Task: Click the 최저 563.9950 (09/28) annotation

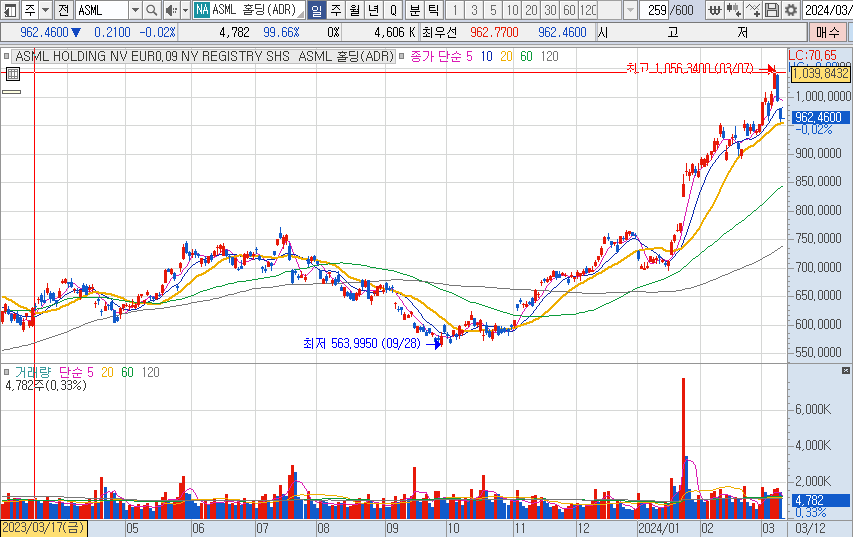Action: 361,343
